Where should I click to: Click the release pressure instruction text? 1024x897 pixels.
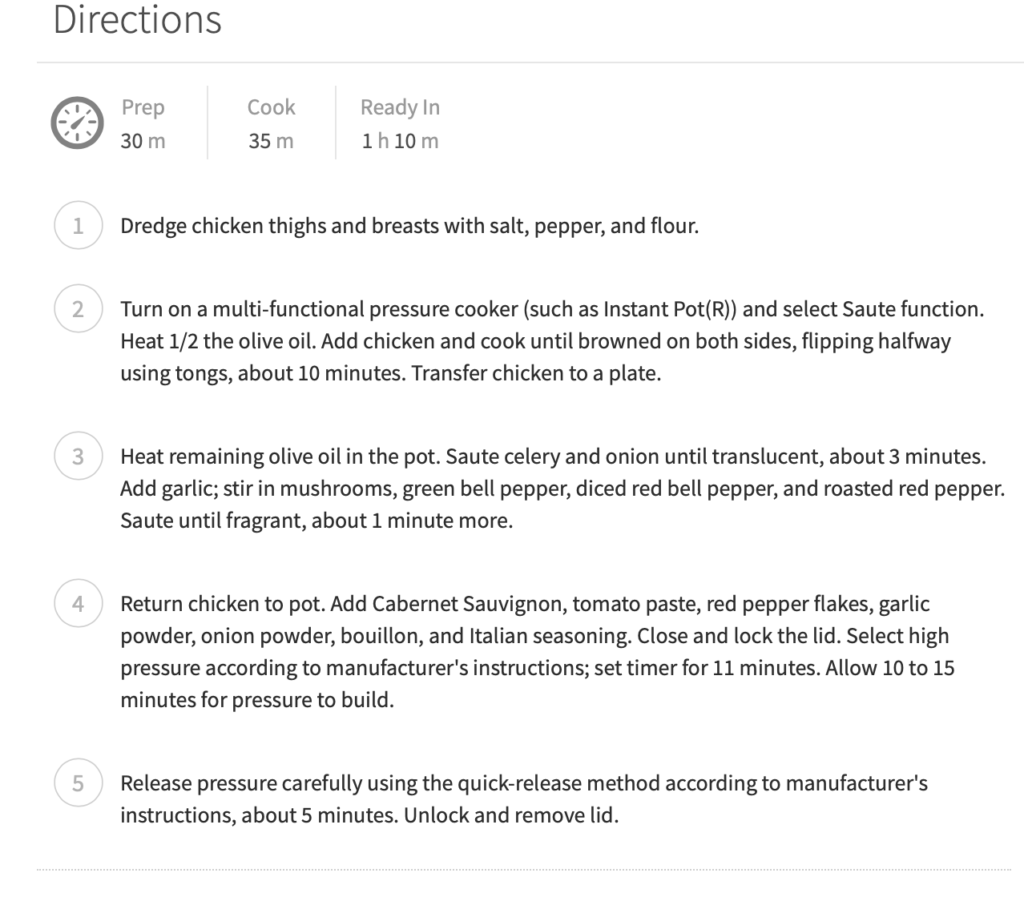[524, 799]
